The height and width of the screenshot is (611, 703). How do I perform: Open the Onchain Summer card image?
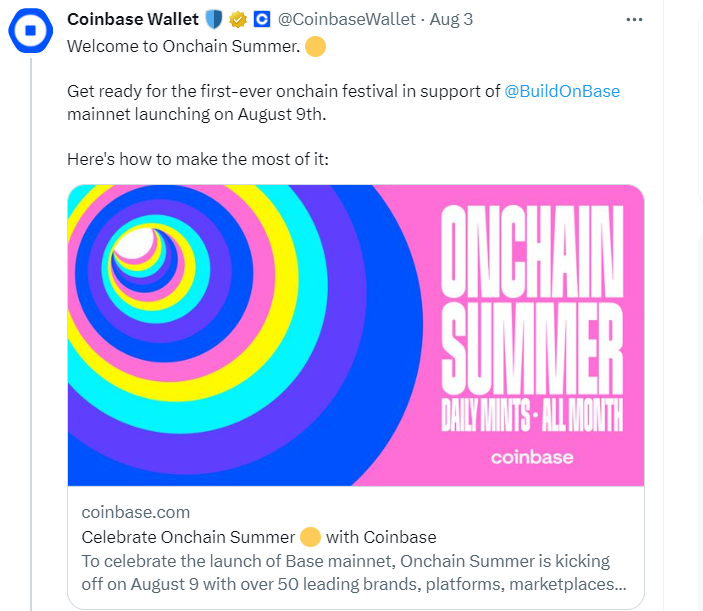coord(356,335)
